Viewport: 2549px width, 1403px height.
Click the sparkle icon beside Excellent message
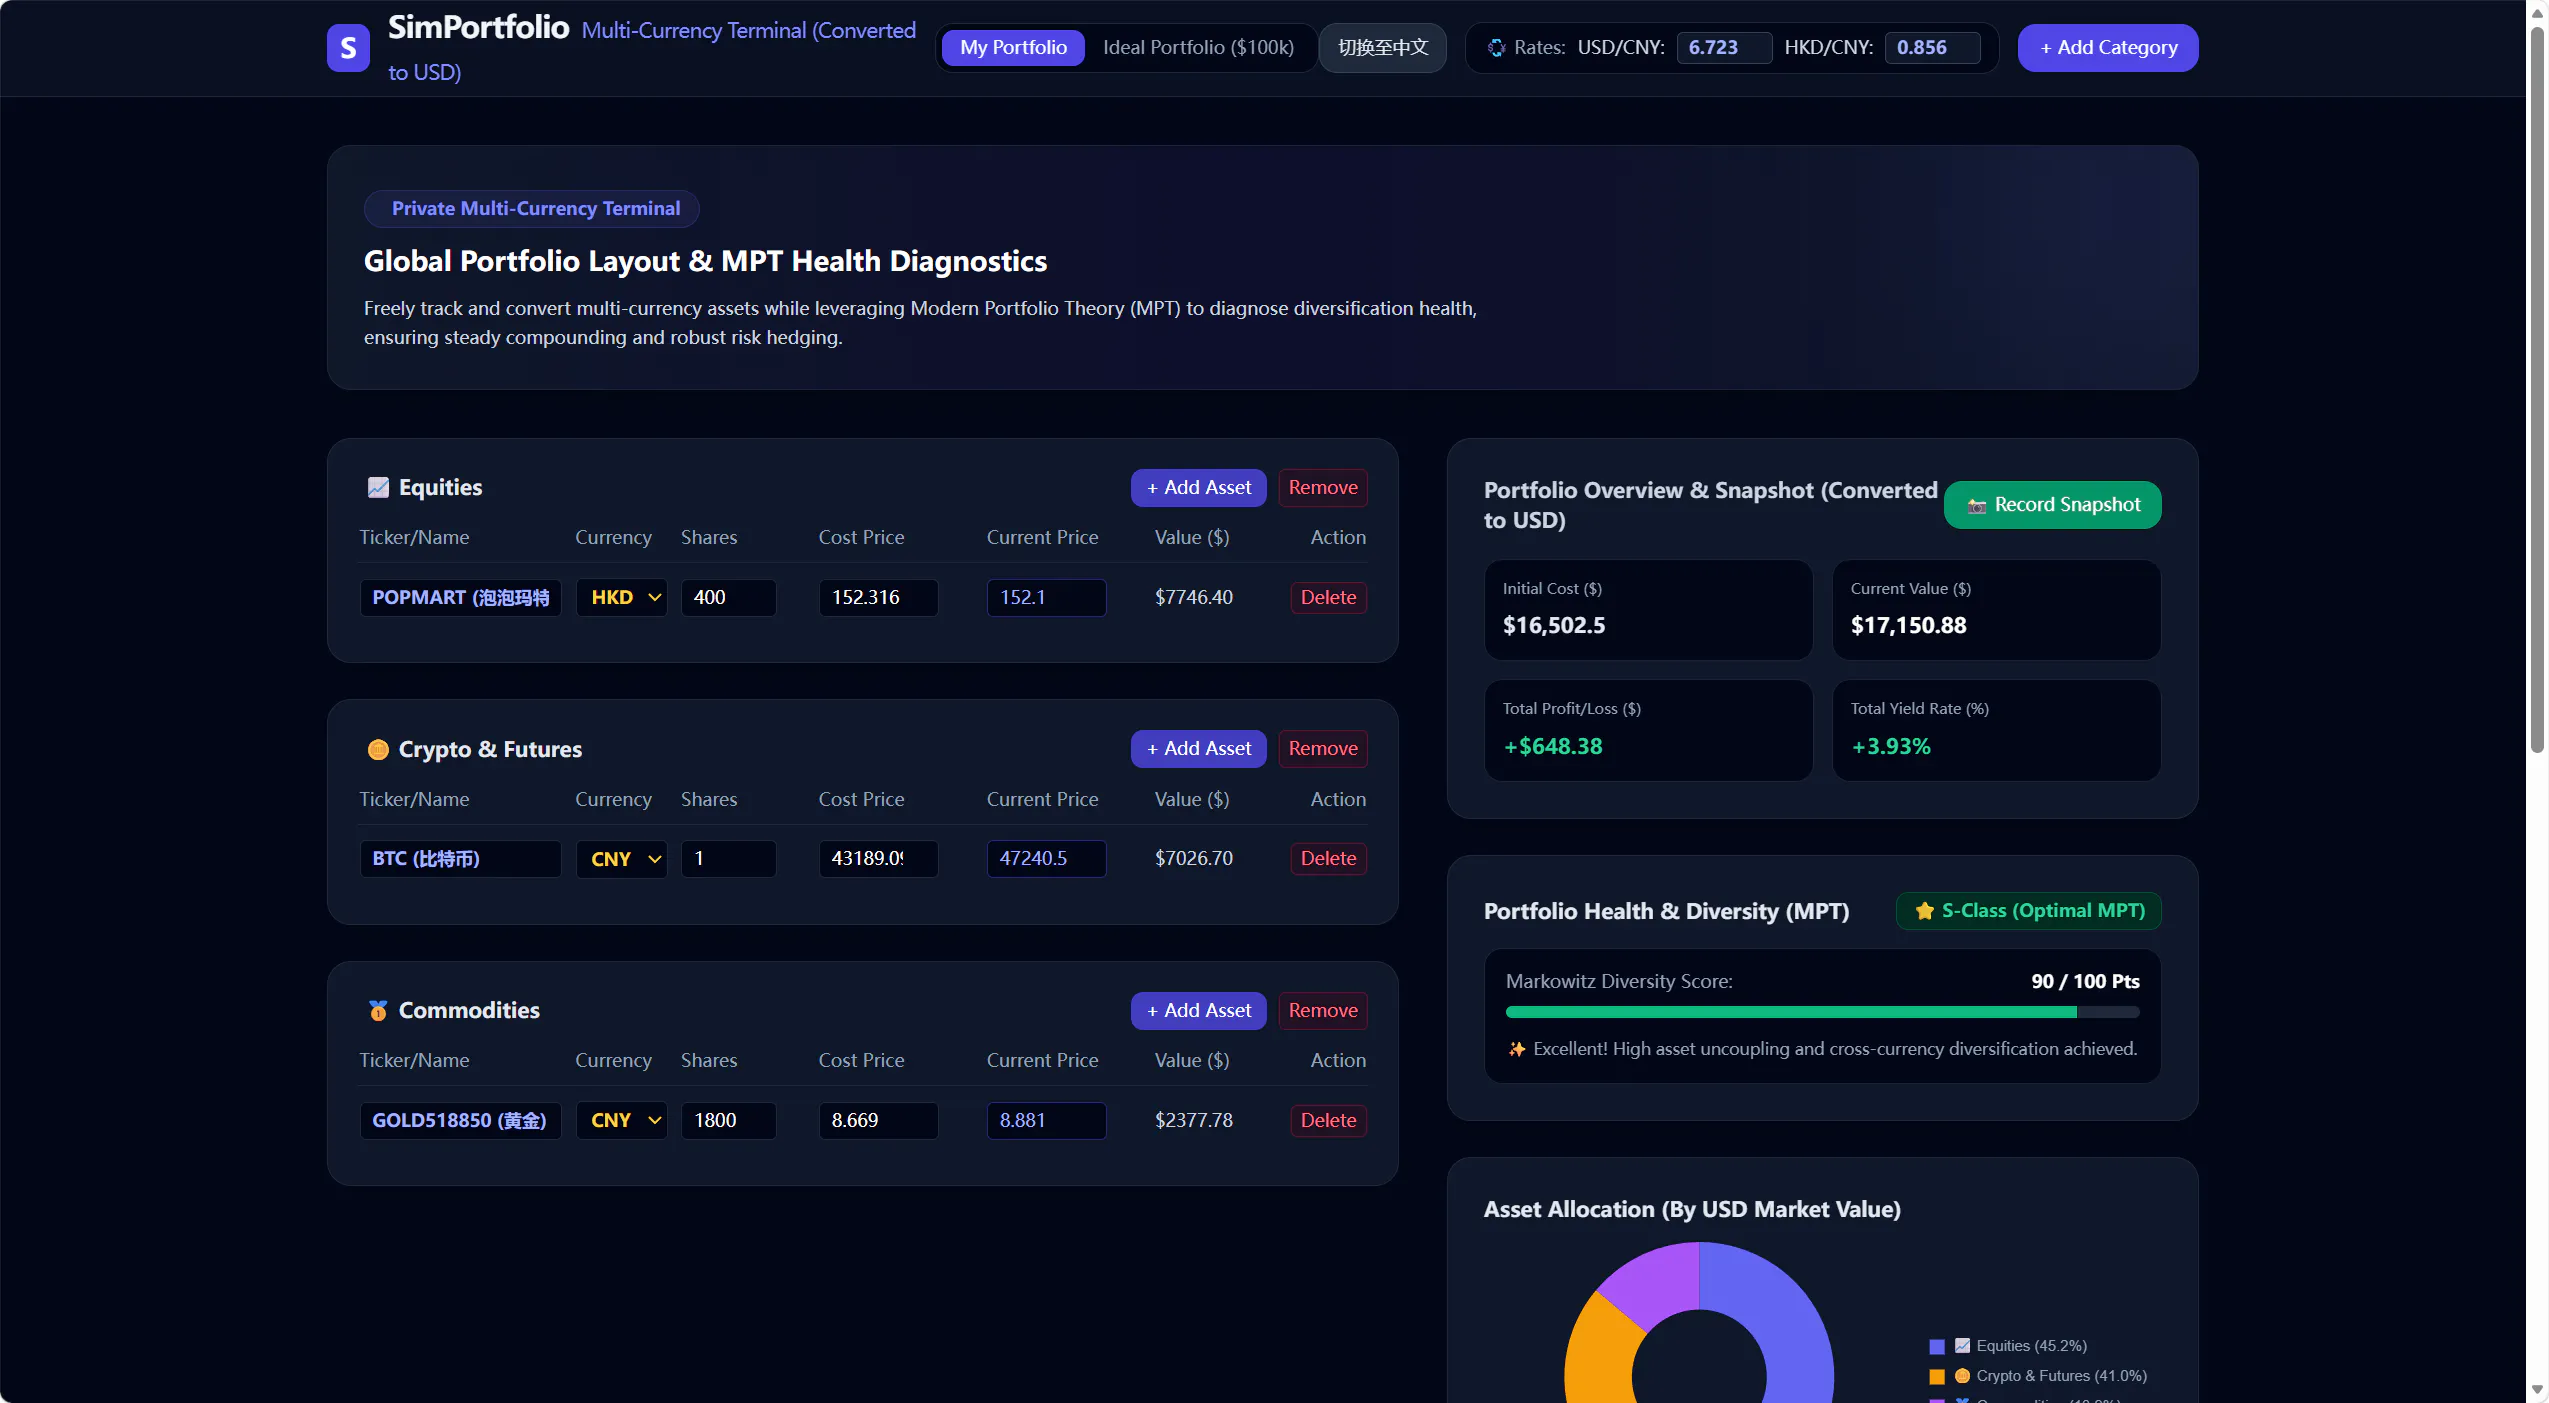(1517, 1049)
